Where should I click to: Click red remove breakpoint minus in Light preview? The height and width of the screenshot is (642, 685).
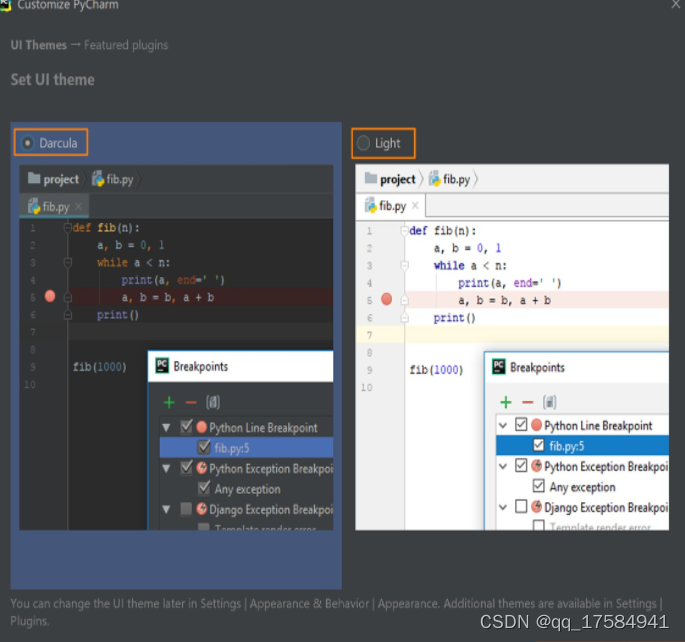tap(528, 402)
